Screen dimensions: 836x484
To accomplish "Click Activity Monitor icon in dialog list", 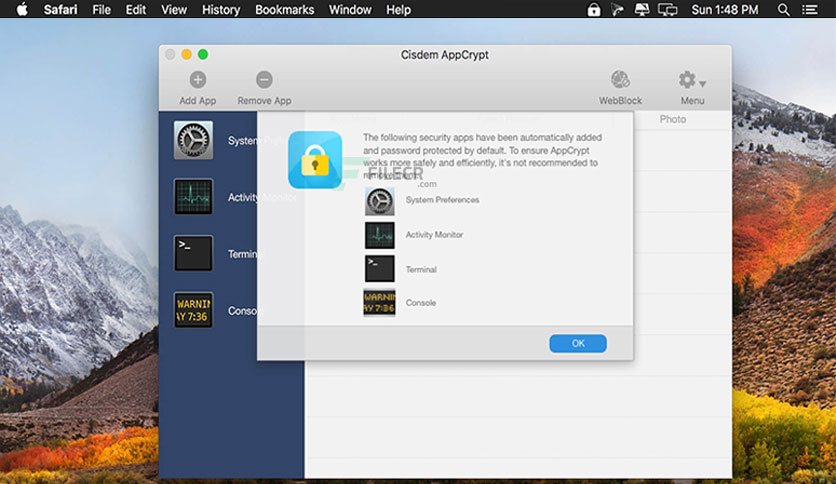I will click(380, 235).
